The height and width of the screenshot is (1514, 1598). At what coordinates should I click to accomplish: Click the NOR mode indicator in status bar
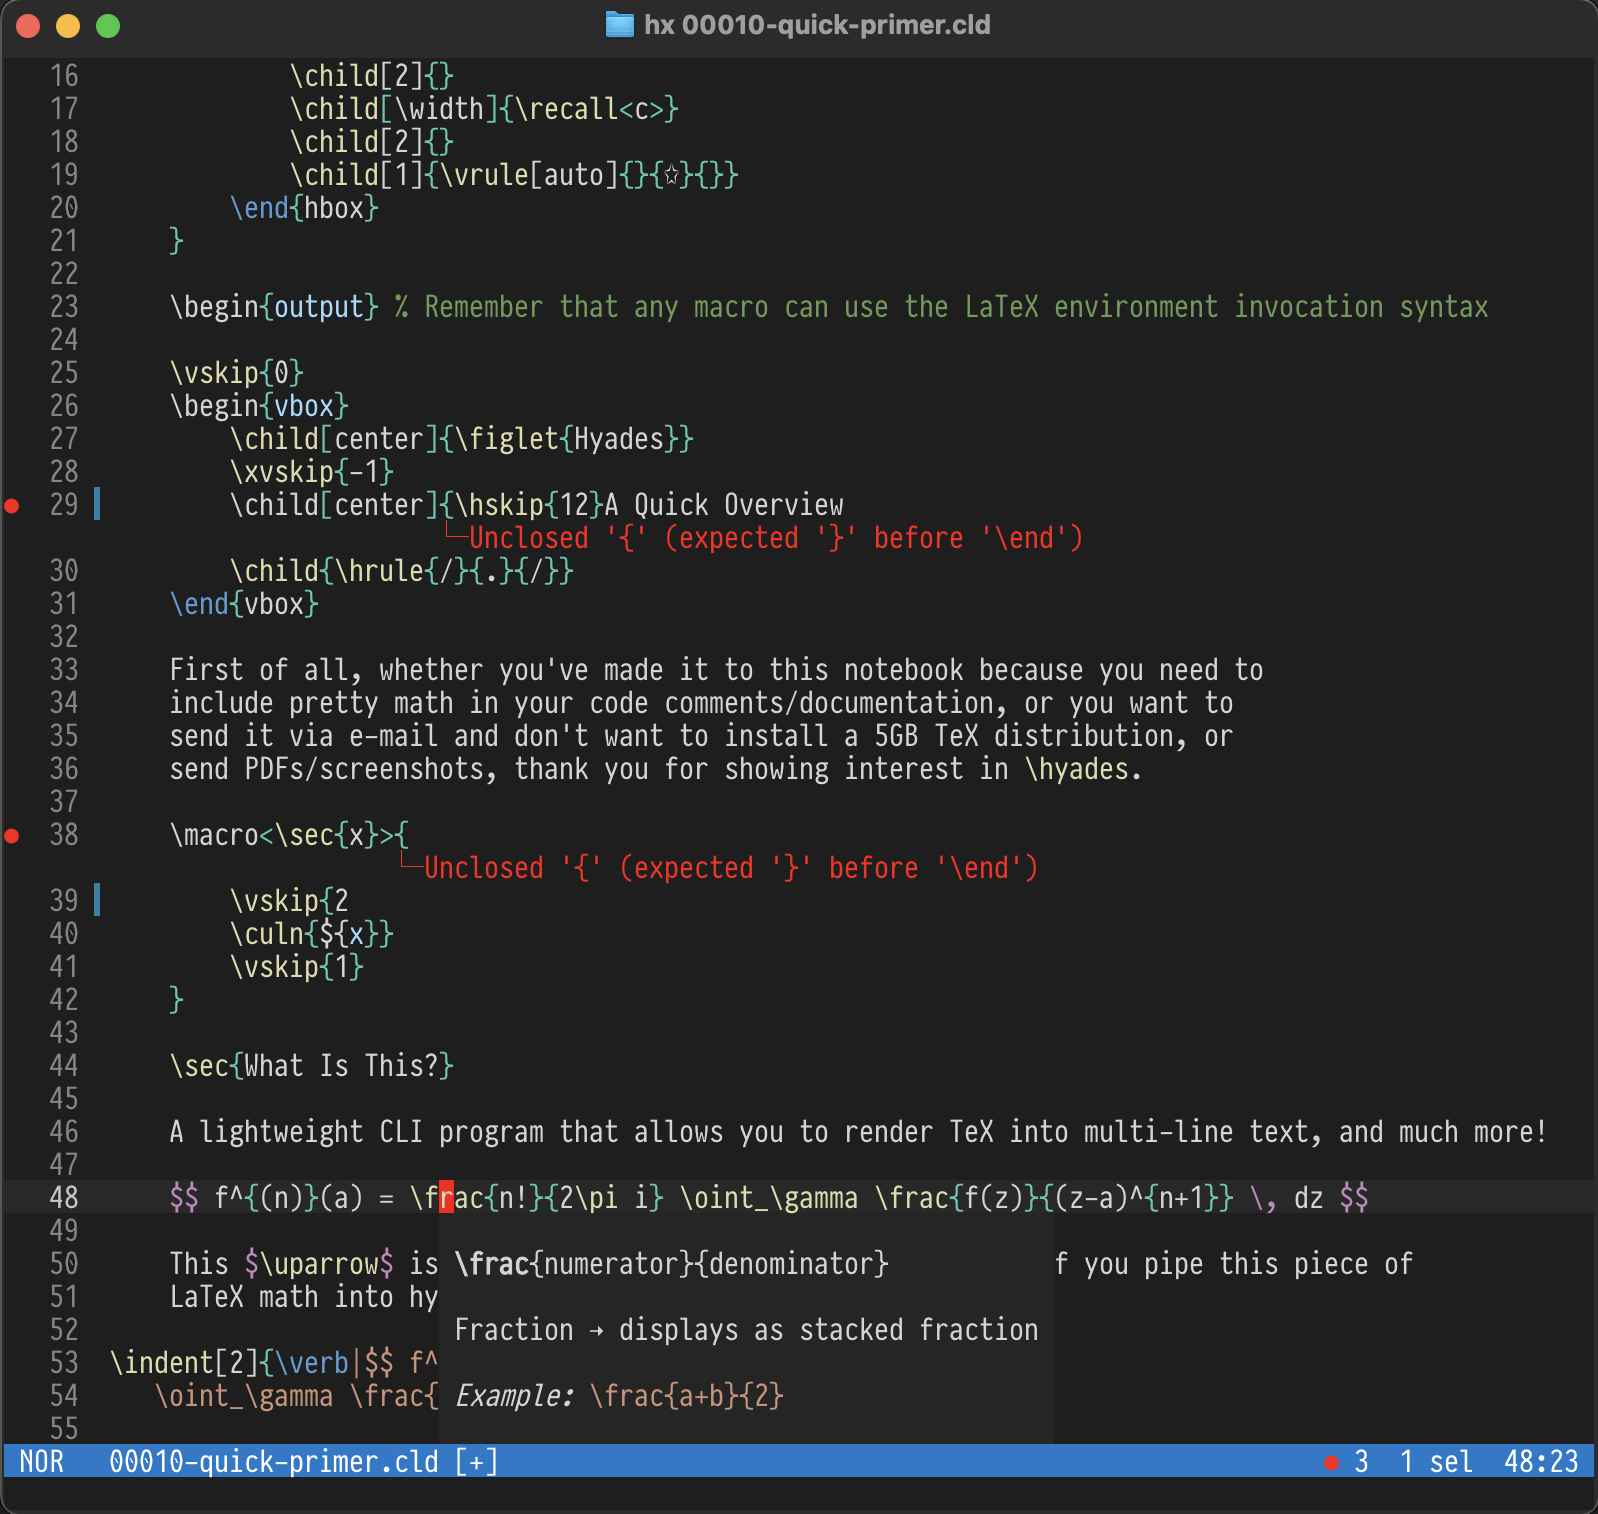pyautogui.click(x=41, y=1462)
